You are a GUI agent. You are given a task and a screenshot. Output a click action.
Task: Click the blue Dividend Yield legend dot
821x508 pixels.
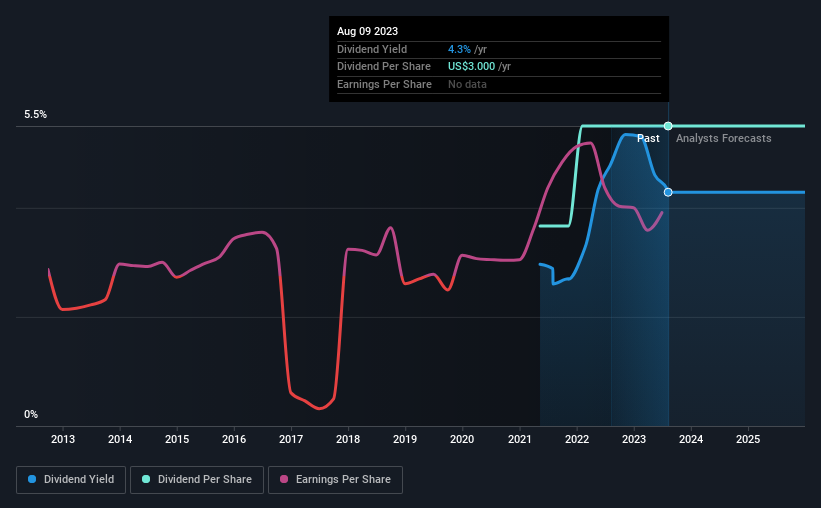(32, 479)
